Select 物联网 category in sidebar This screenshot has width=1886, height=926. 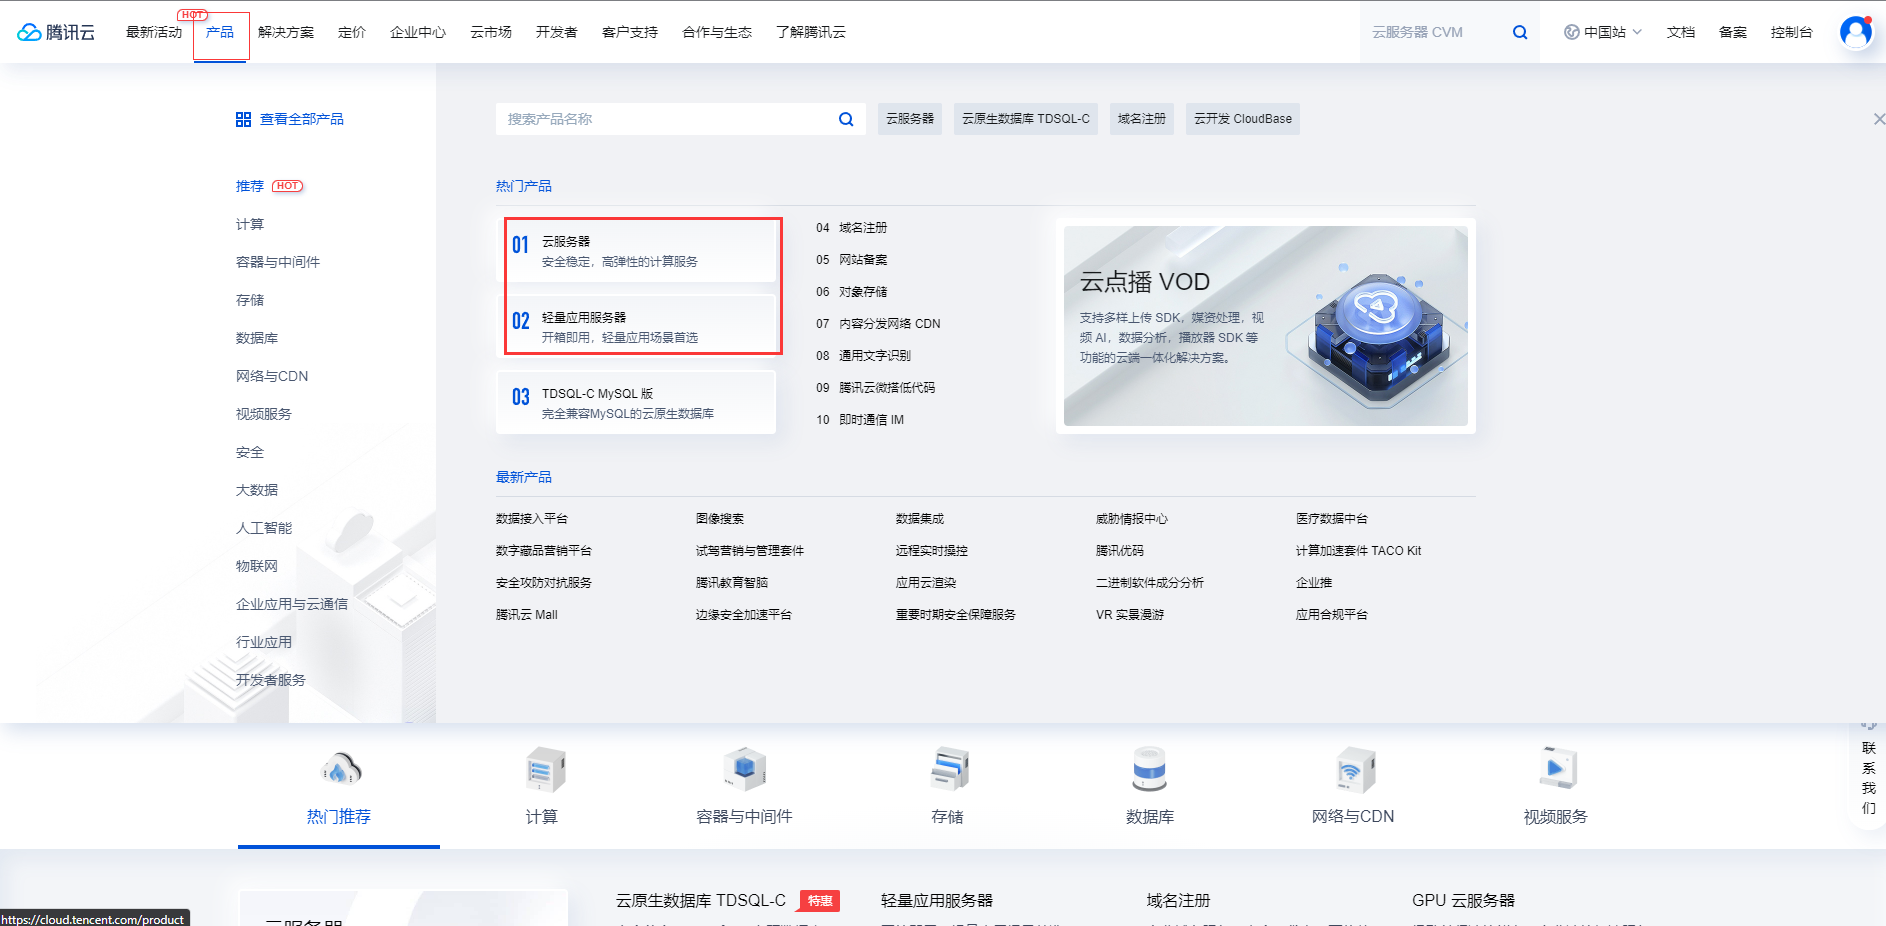pyautogui.click(x=257, y=566)
